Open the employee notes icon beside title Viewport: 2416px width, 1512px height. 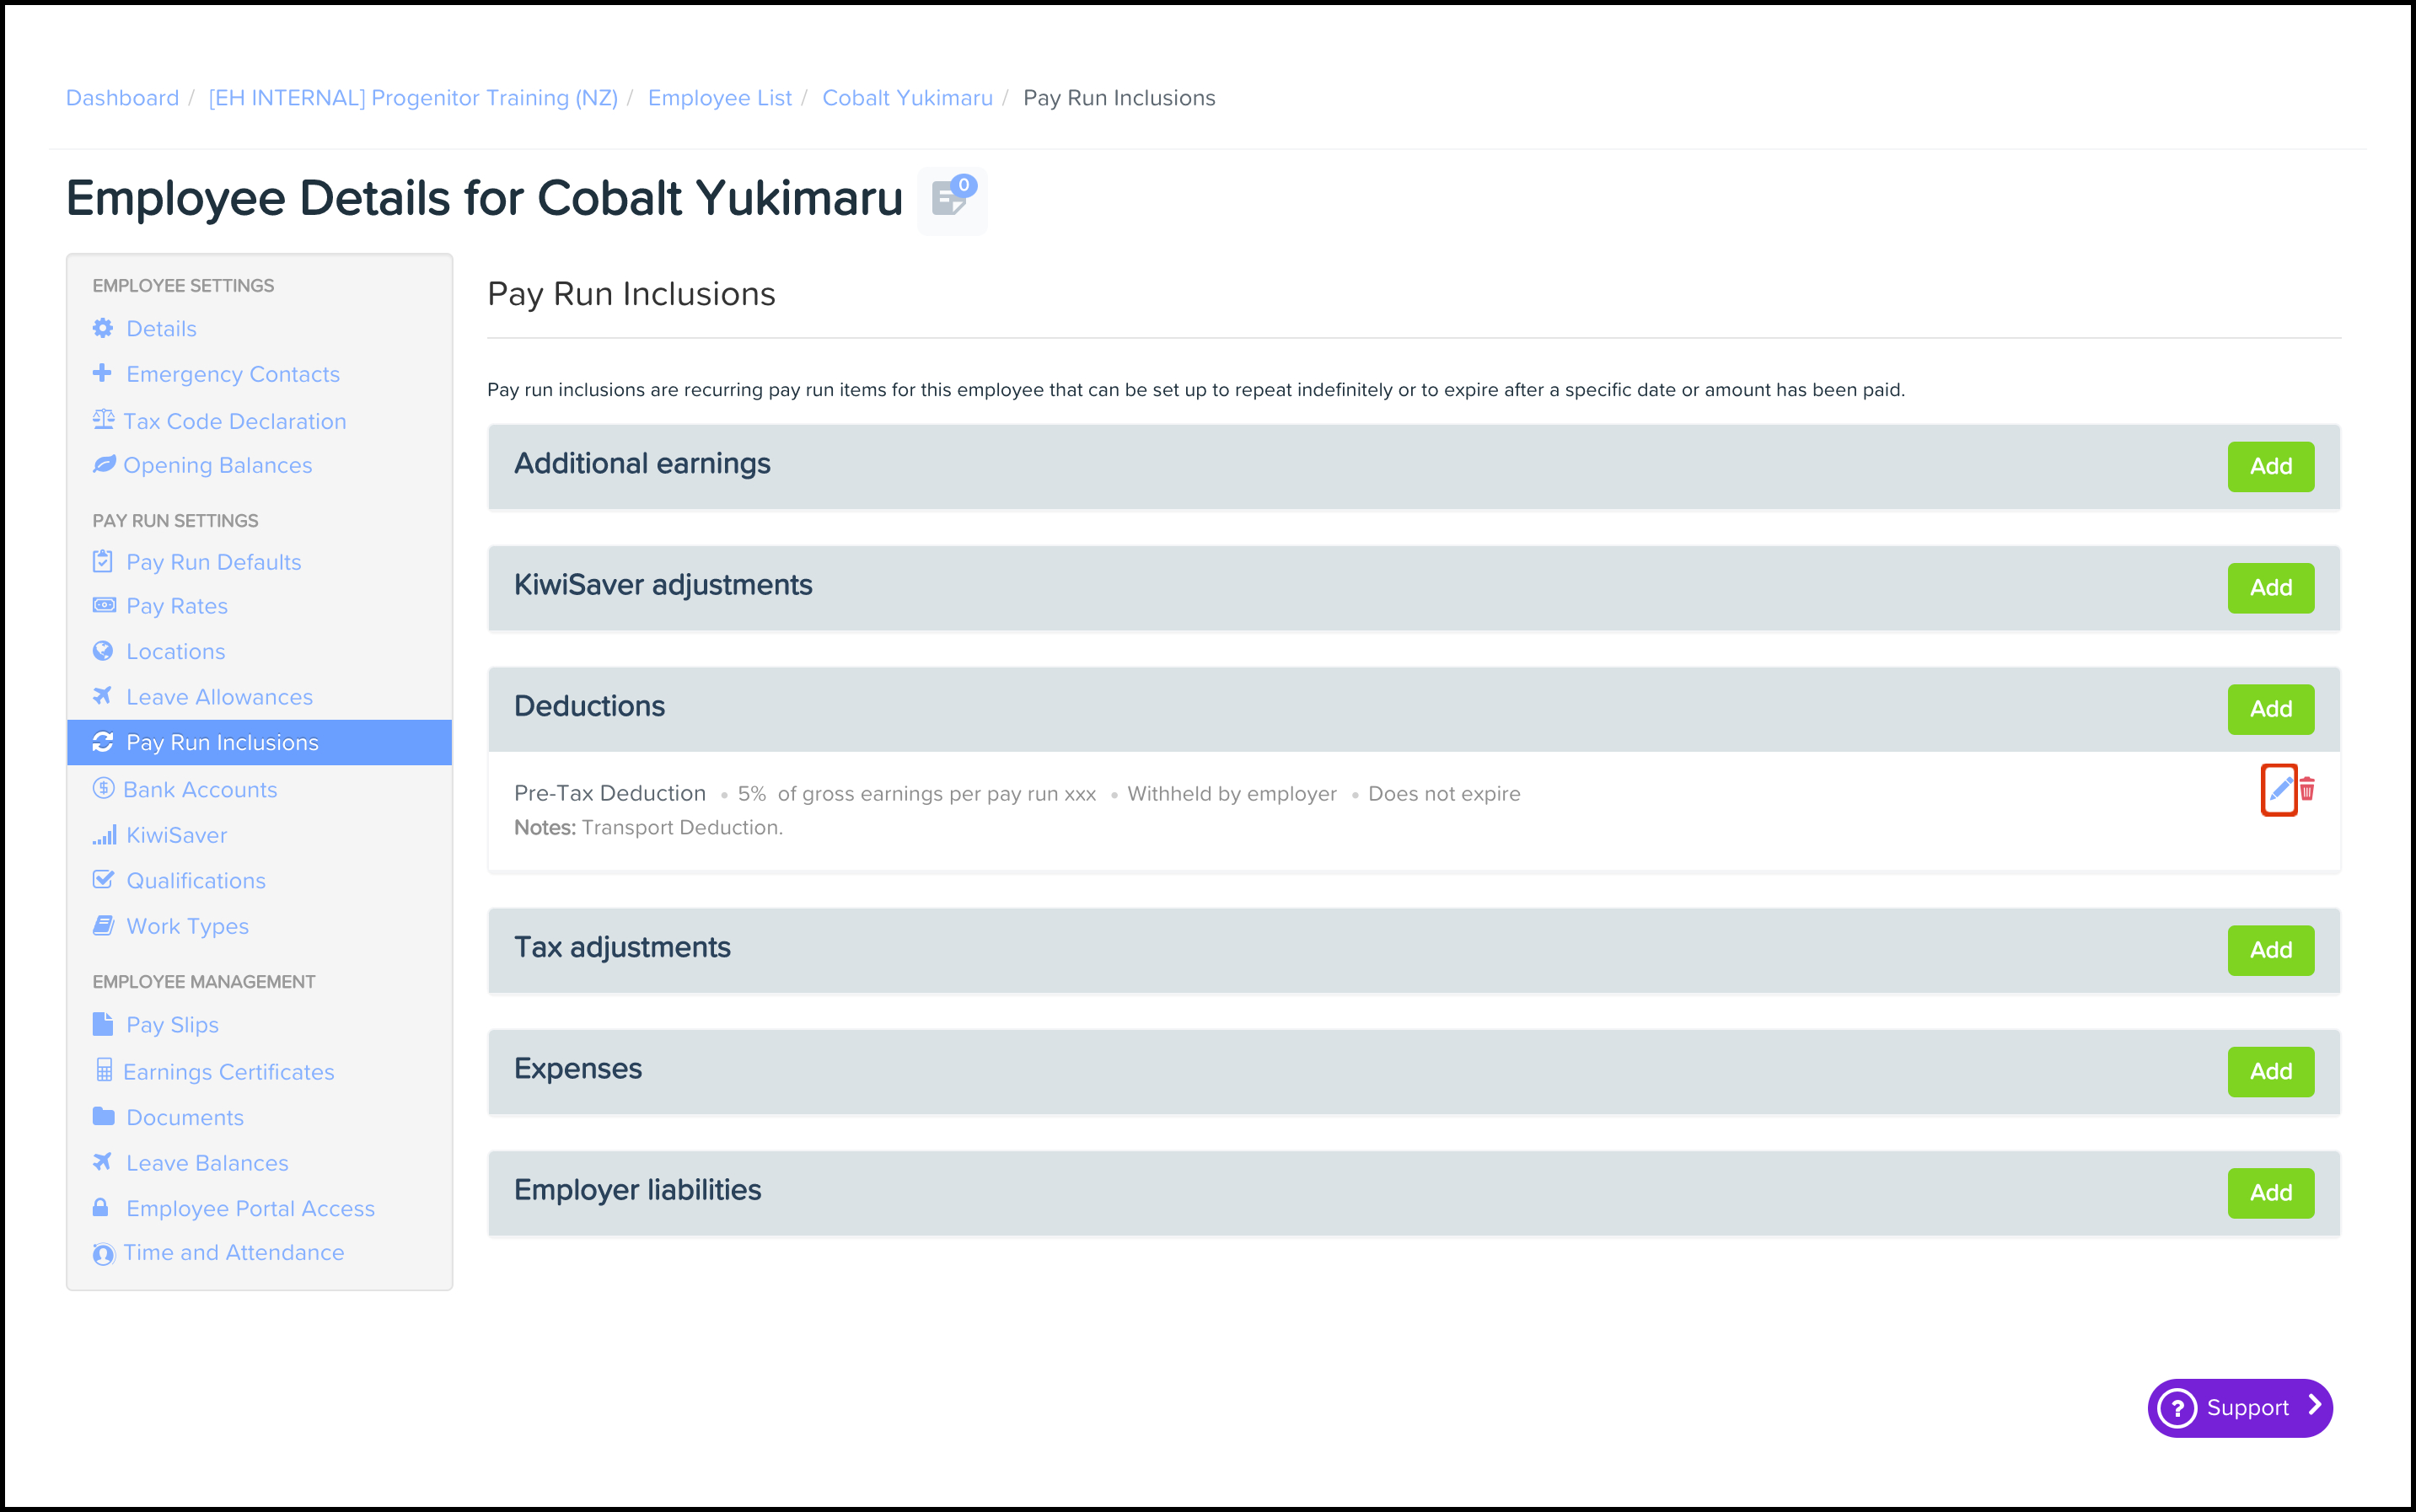coord(951,199)
